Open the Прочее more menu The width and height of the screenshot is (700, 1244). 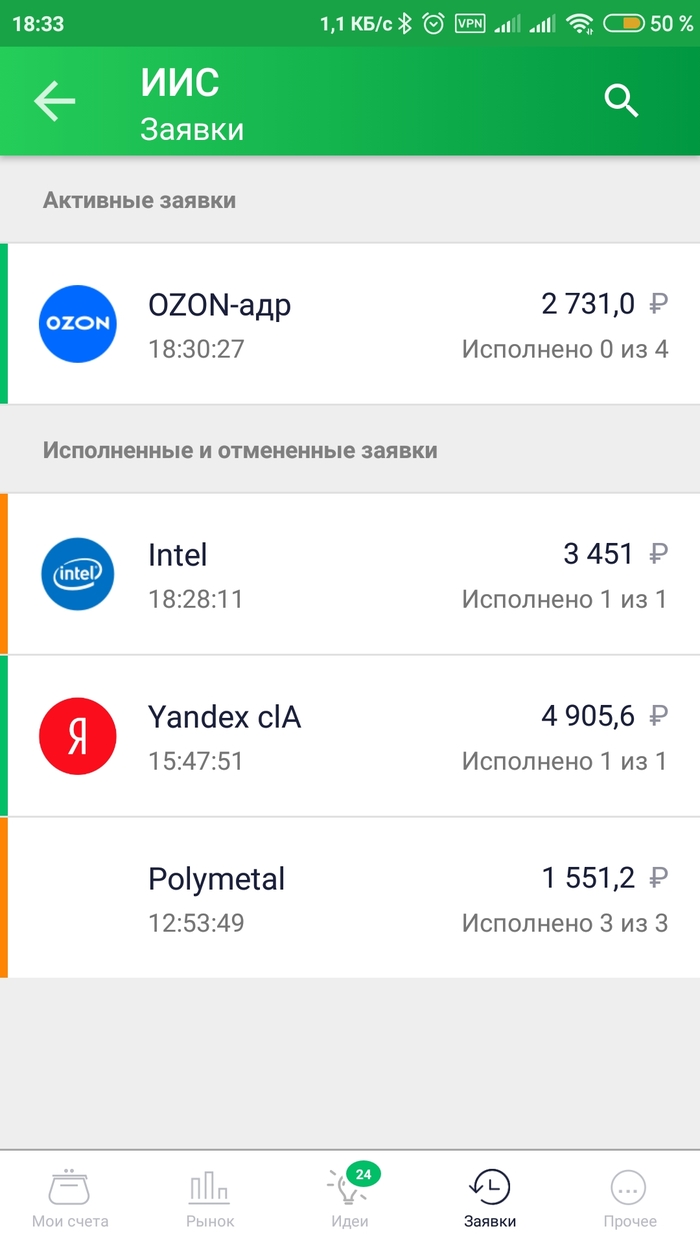(630, 1200)
